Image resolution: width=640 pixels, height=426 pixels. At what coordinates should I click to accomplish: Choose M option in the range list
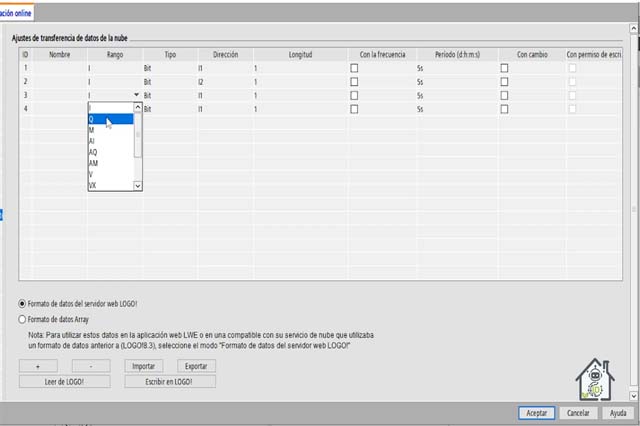(110, 130)
